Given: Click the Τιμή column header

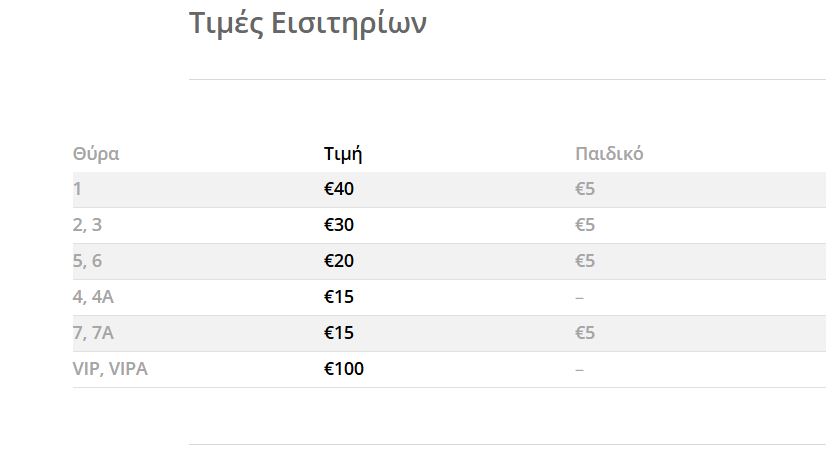Looking at the screenshot, I should click(343, 154).
